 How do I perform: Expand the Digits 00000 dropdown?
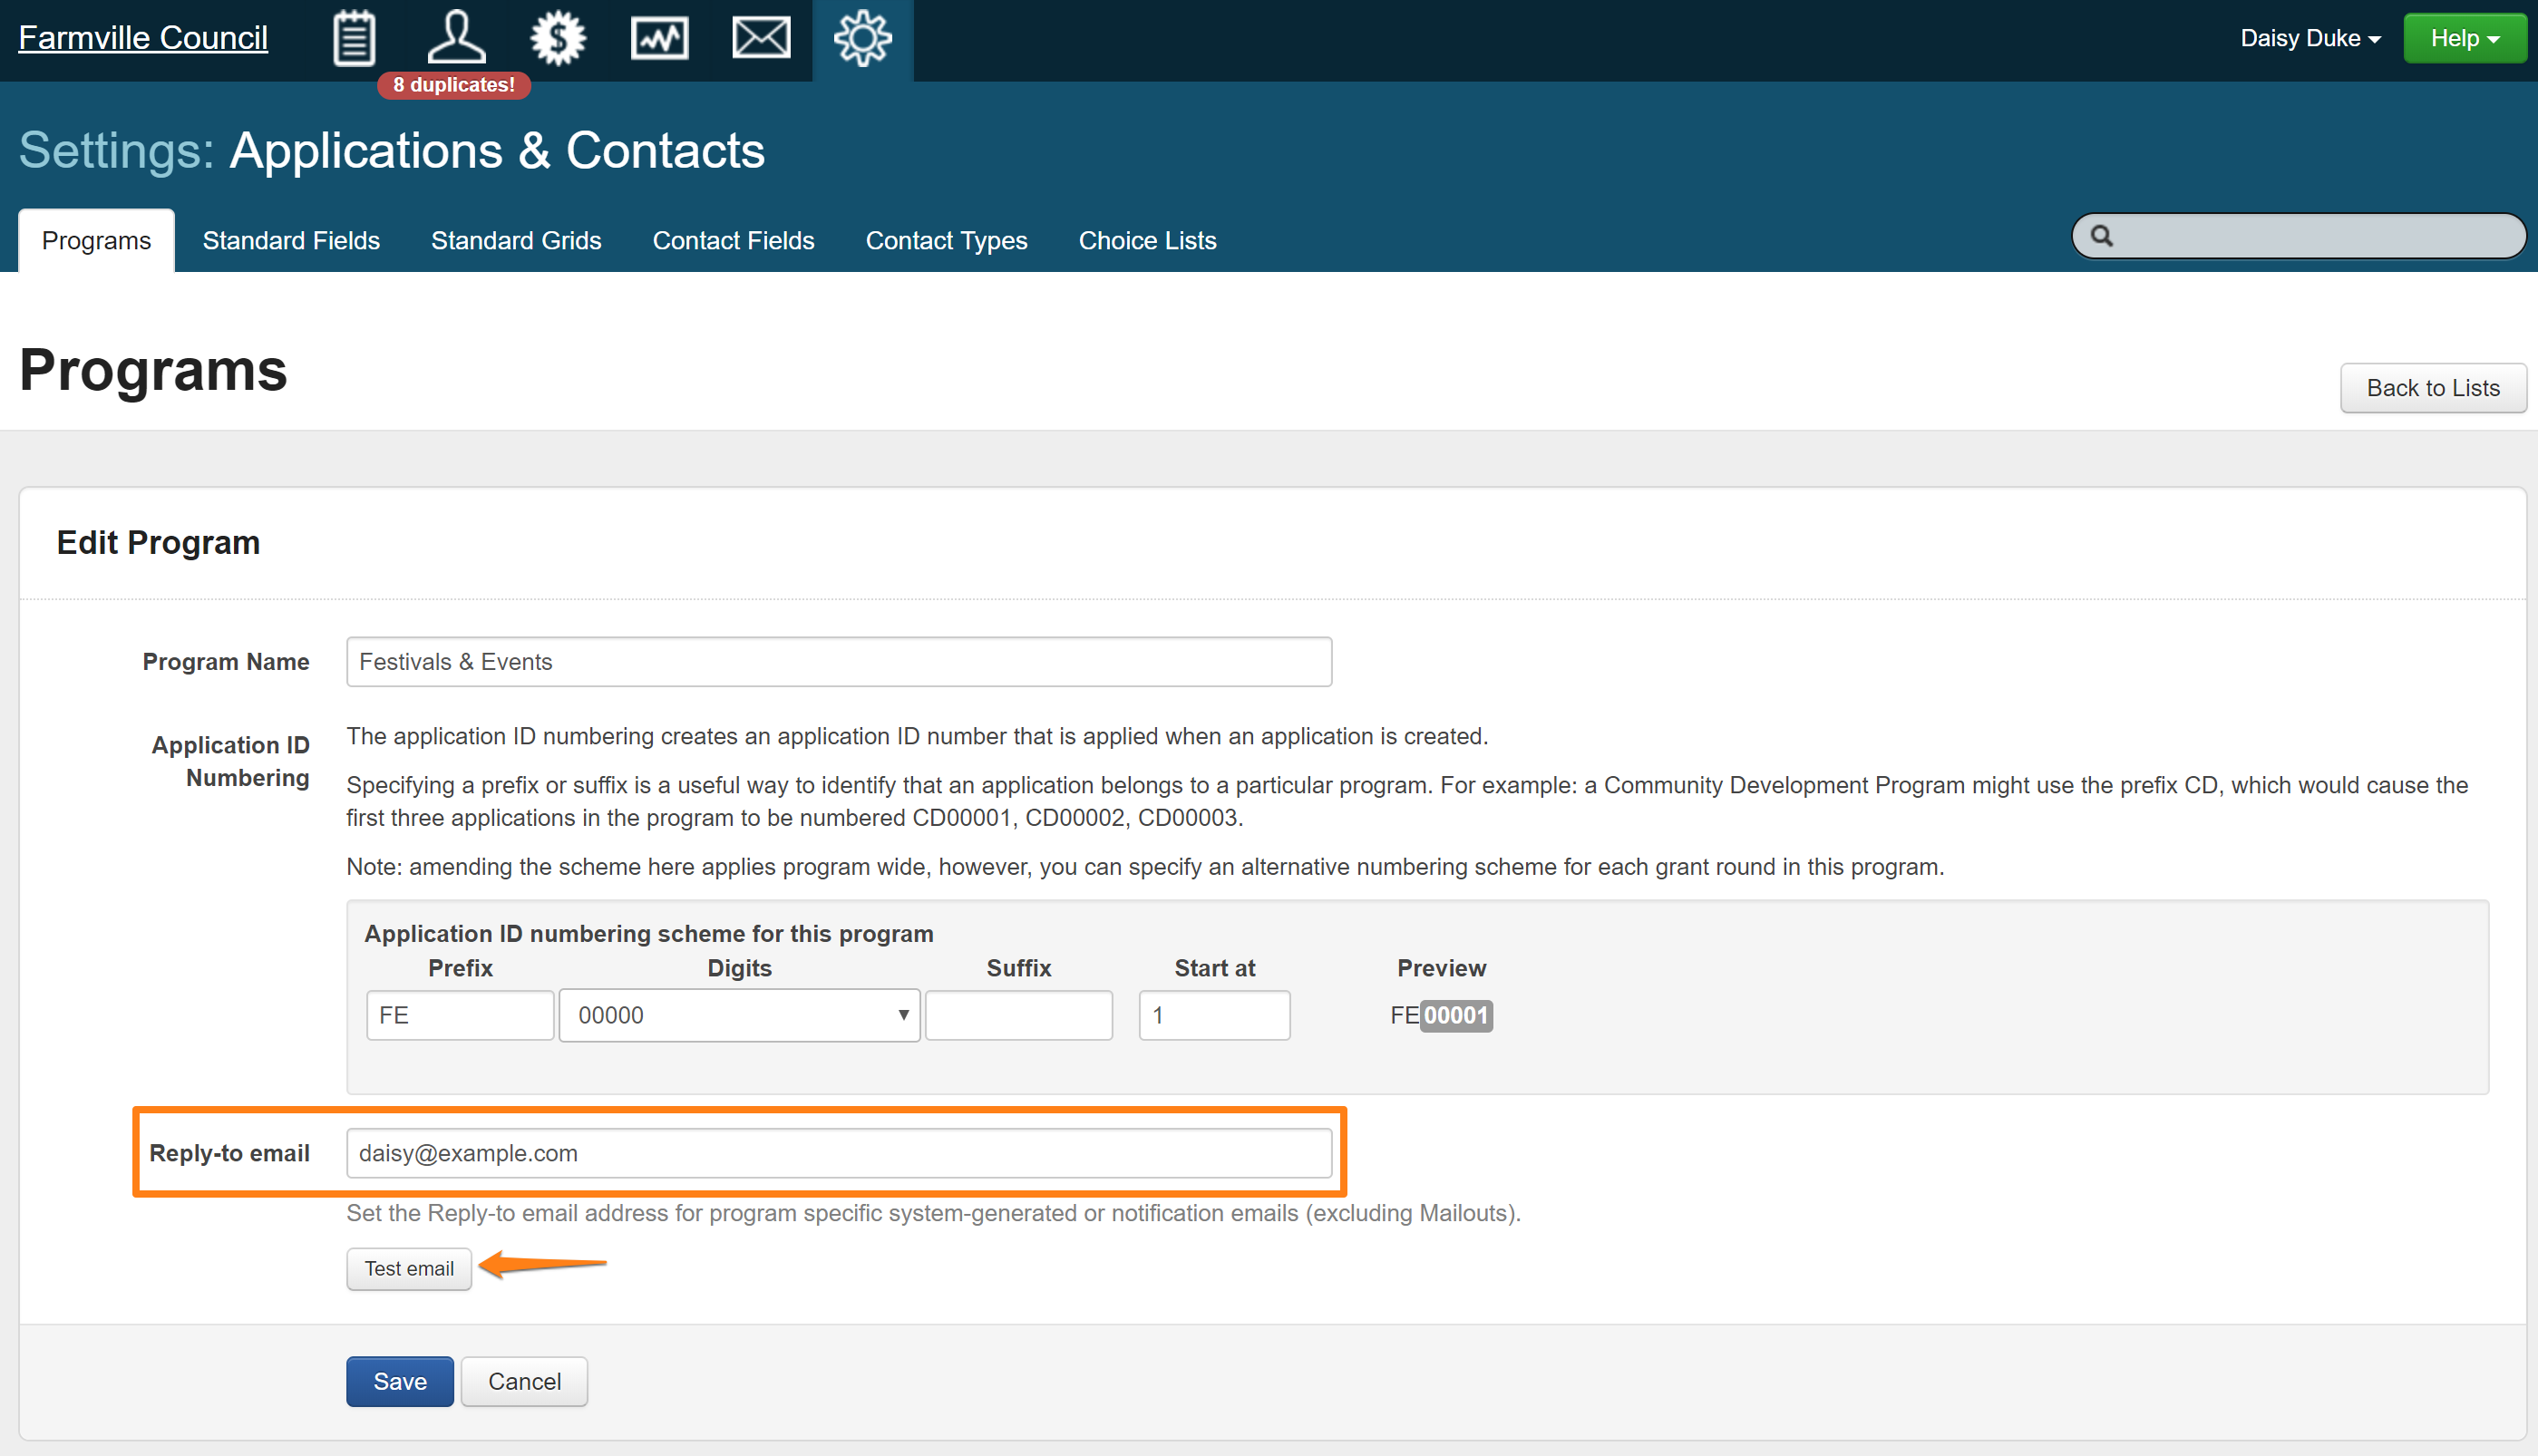[x=739, y=1015]
